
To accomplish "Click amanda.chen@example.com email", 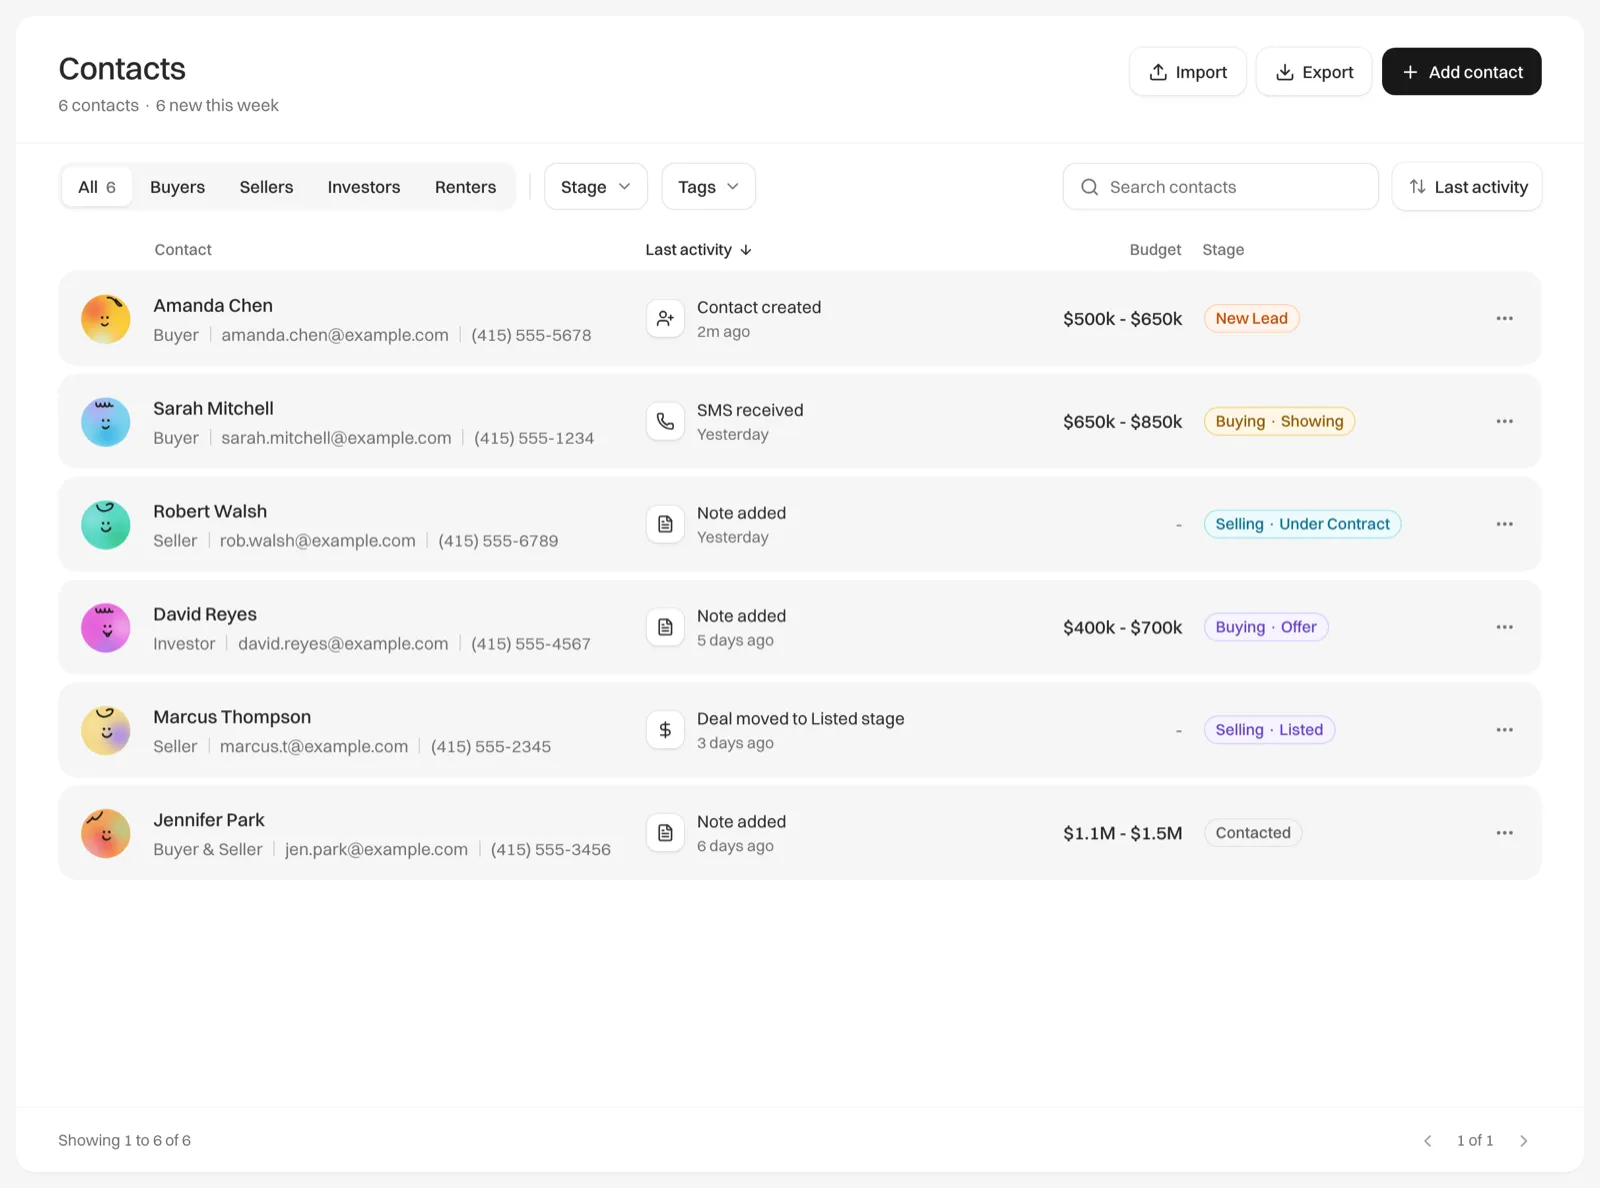I will coord(335,335).
